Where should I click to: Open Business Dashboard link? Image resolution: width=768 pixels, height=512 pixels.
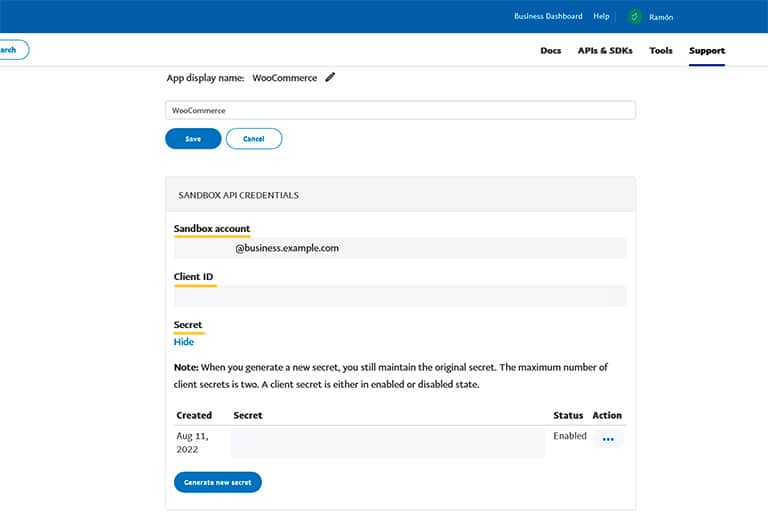click(x=548, y=16)
